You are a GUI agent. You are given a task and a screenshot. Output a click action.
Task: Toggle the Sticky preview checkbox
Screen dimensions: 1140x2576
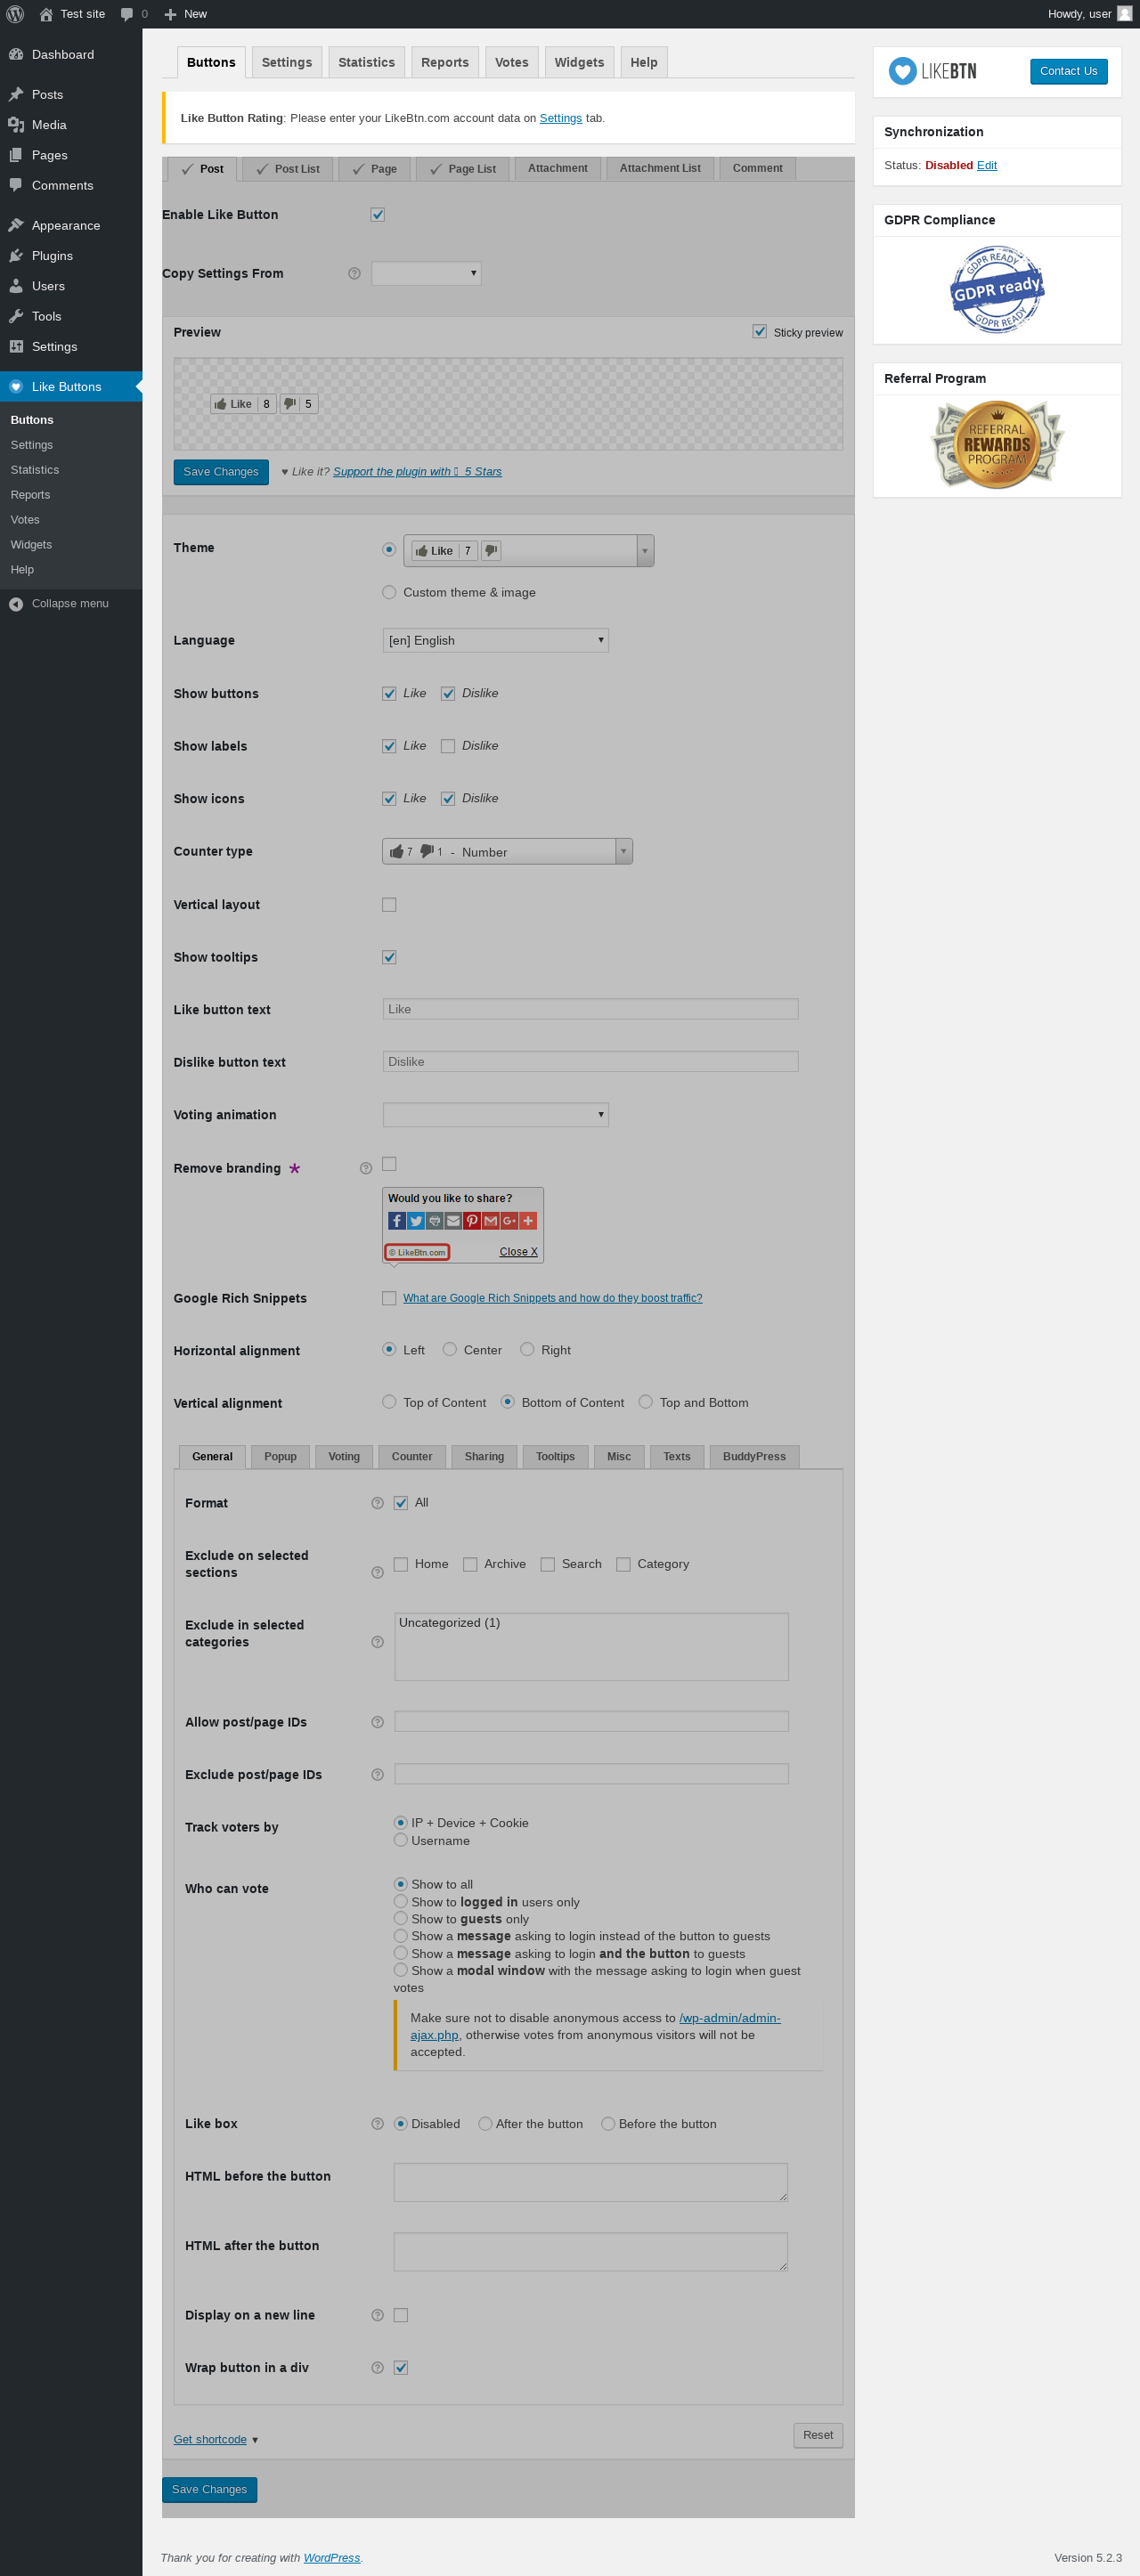(x=760, y=332)
